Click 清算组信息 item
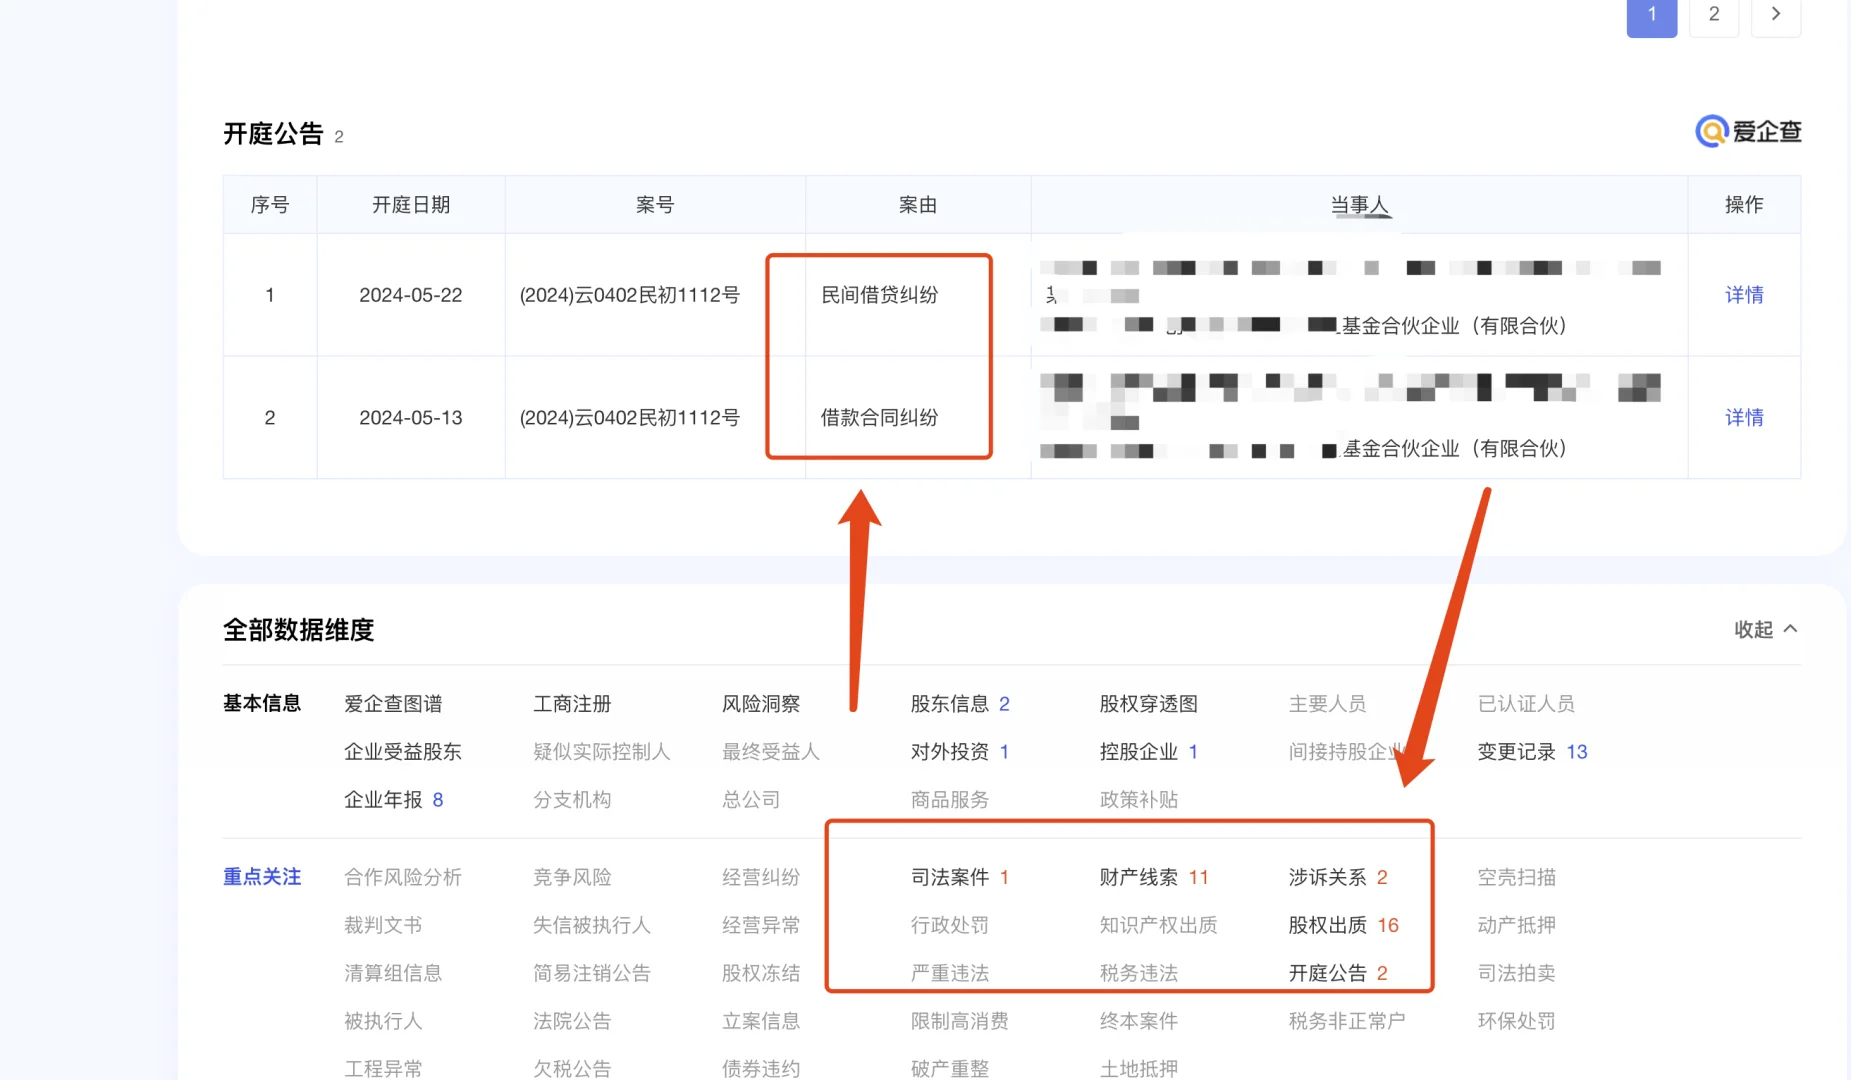This screenshot has width=1851, height=1080. [x=393, y=973]
